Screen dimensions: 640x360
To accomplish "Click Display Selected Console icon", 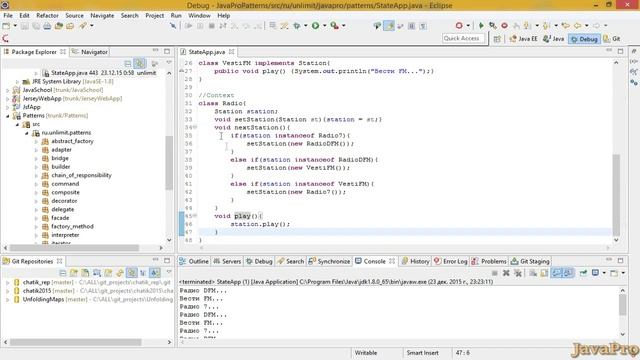I will pyautogui.click(x=596, y=273).
